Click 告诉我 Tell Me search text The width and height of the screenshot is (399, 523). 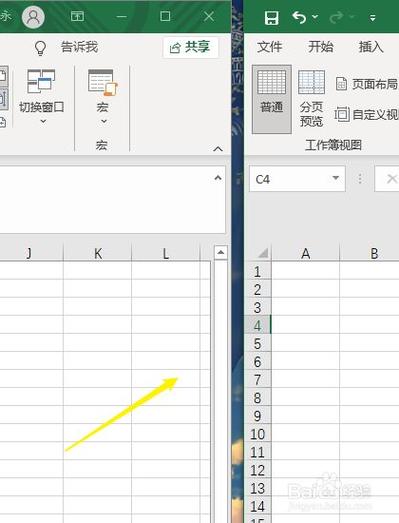point(79,47)
